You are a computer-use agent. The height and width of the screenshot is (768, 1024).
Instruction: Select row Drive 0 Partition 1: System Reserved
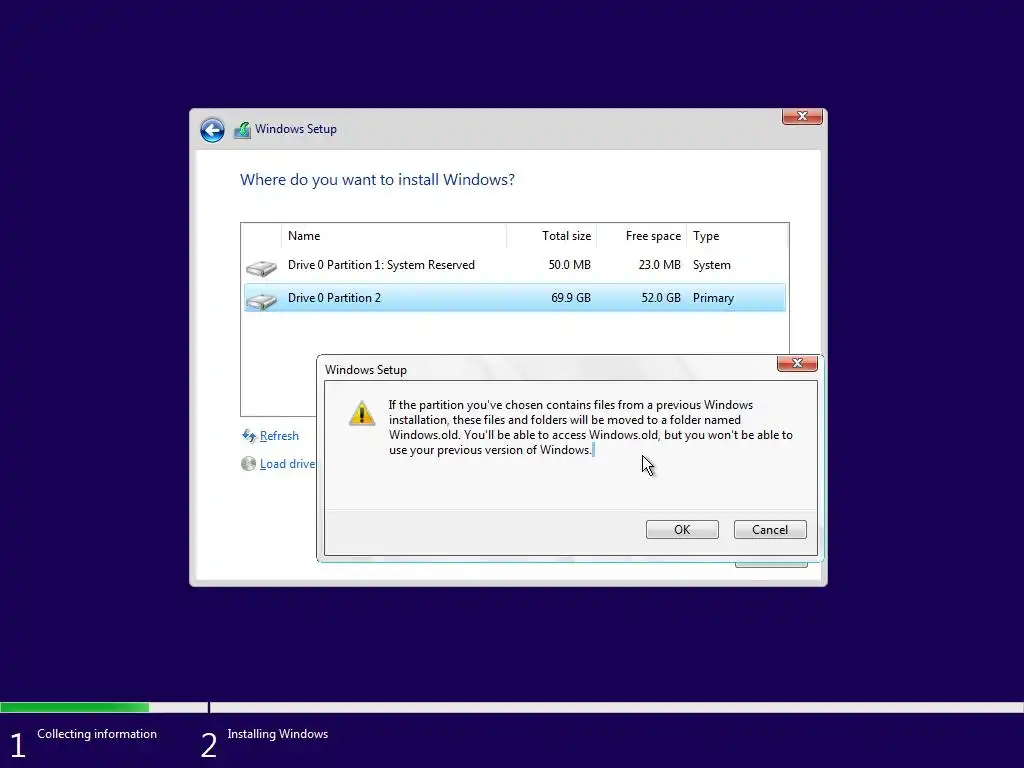(515, 265)
